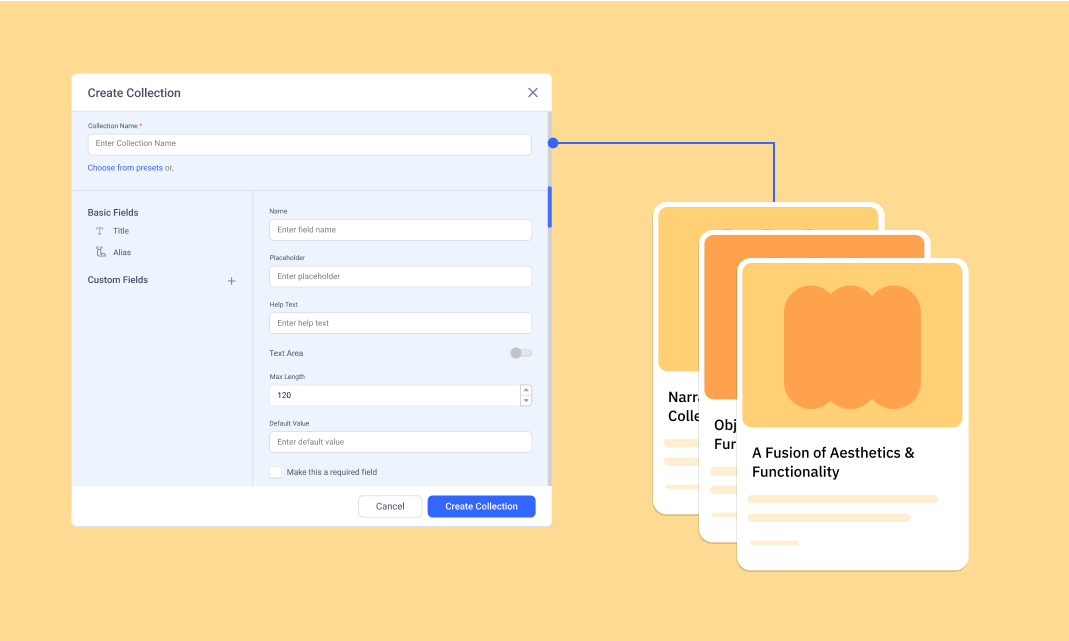Screen dimensions: 1069x641
Task: Click the Collection Name input field
Action: point(309,144)
